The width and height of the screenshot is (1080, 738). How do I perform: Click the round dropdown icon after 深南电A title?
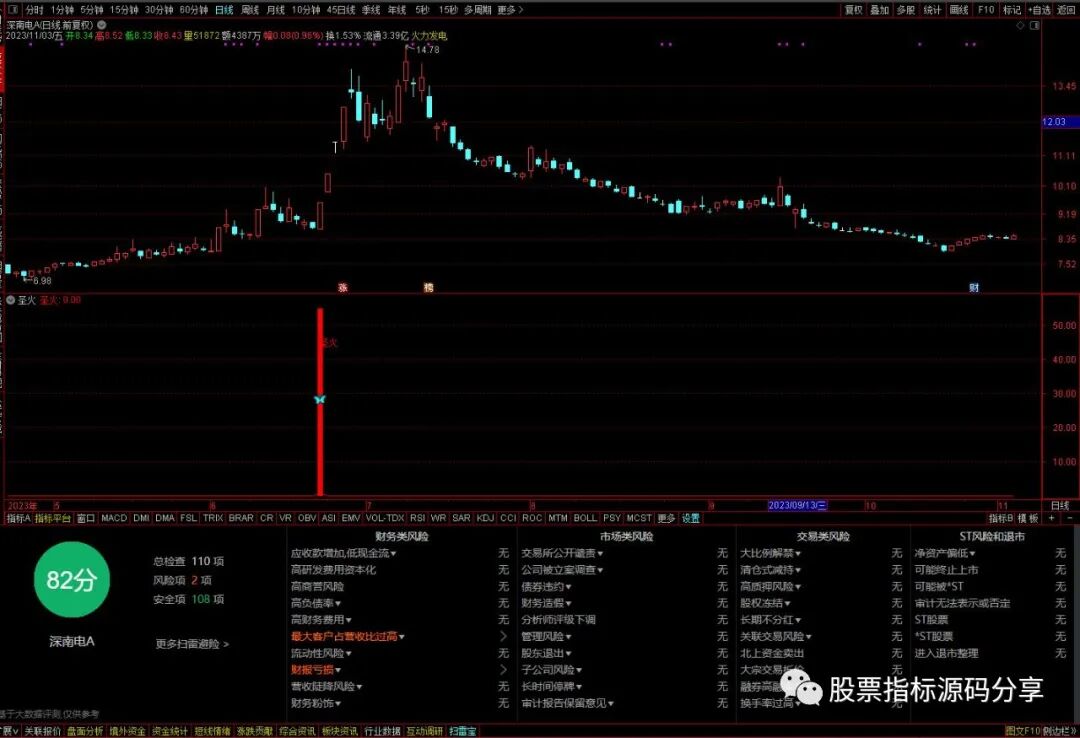(102, 25)
